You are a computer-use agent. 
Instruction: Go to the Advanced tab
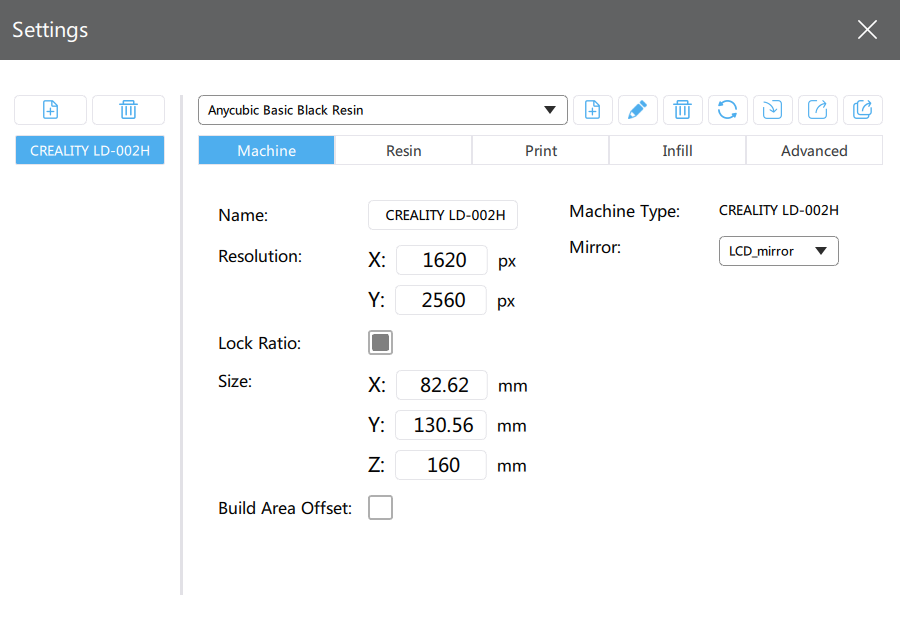pyautogui.click(x=814, y=150)
